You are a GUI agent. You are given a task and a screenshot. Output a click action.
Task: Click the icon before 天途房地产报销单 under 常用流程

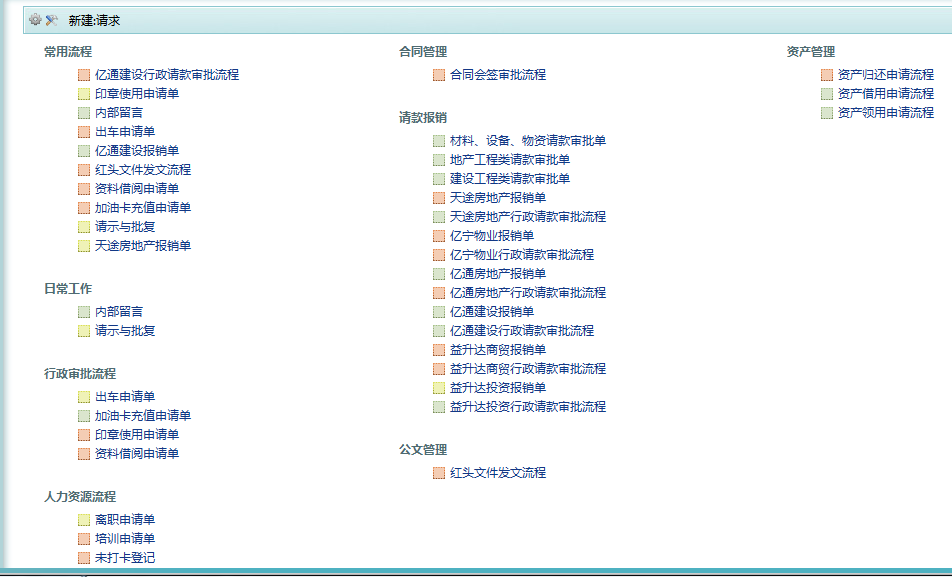(84, 245)
